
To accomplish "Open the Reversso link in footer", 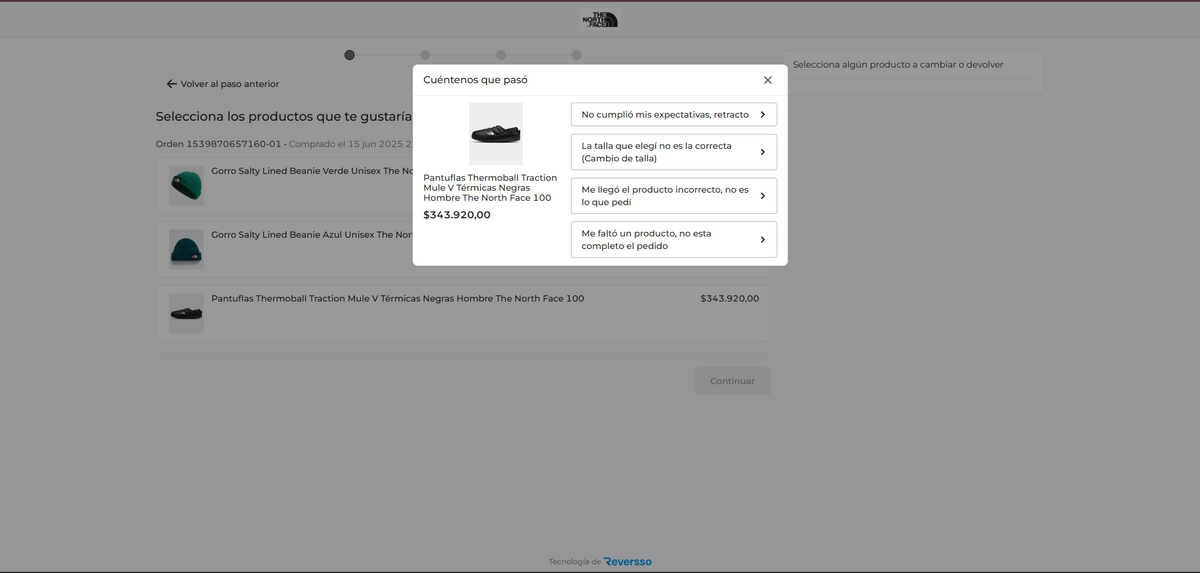I will point(628,562).
